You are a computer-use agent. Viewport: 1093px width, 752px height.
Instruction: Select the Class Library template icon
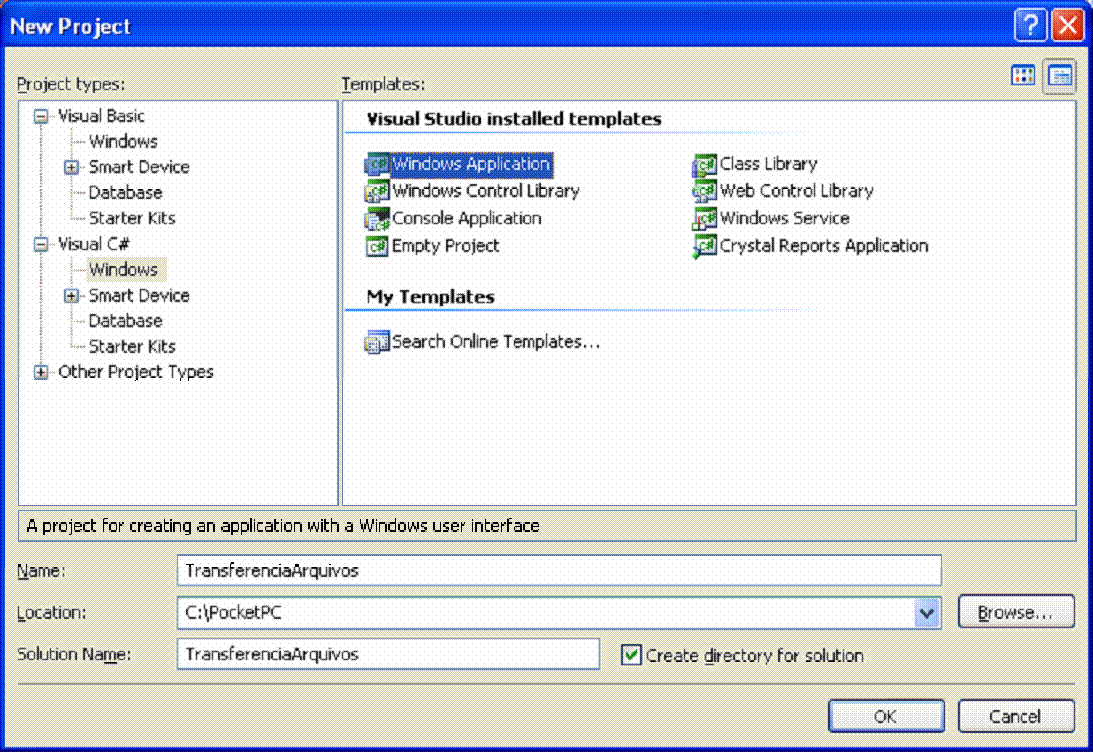[705, 164]
